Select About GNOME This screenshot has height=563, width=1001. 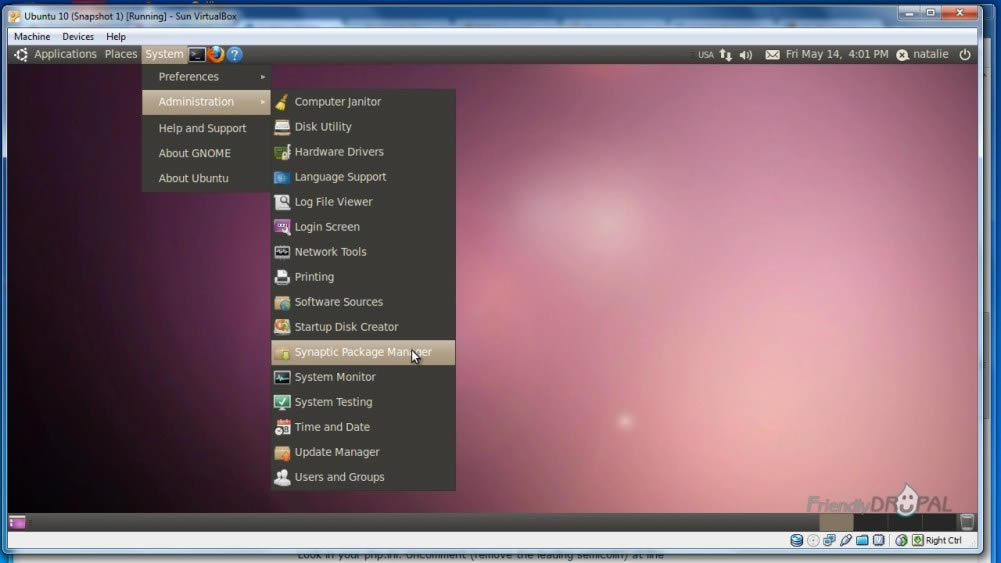[206, 153]
